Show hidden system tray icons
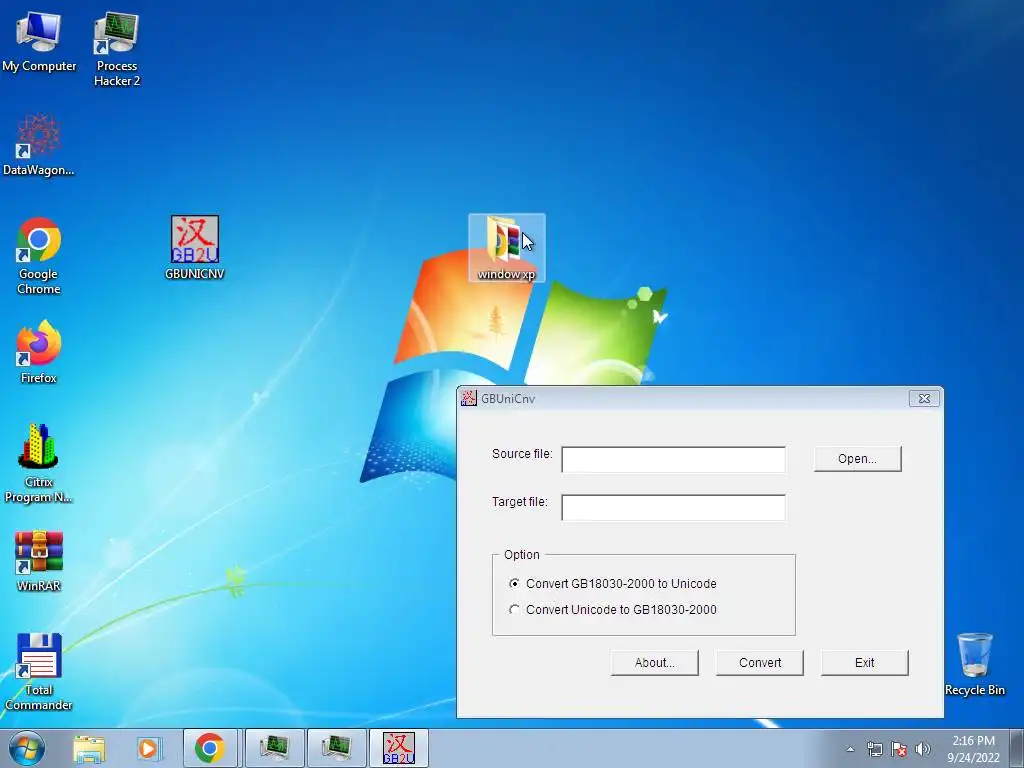This screenshot has height=768, width=1024. pyautogui.click(x=850, y=749)
